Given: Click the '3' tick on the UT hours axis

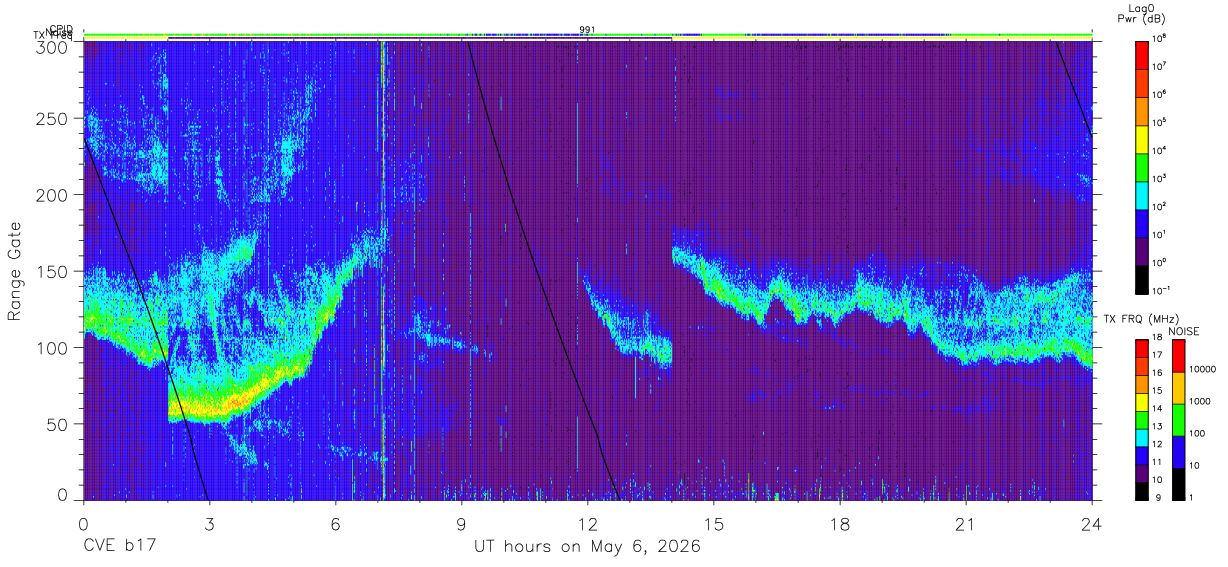Looking at the screenshot, I should (x=209, y=523).
